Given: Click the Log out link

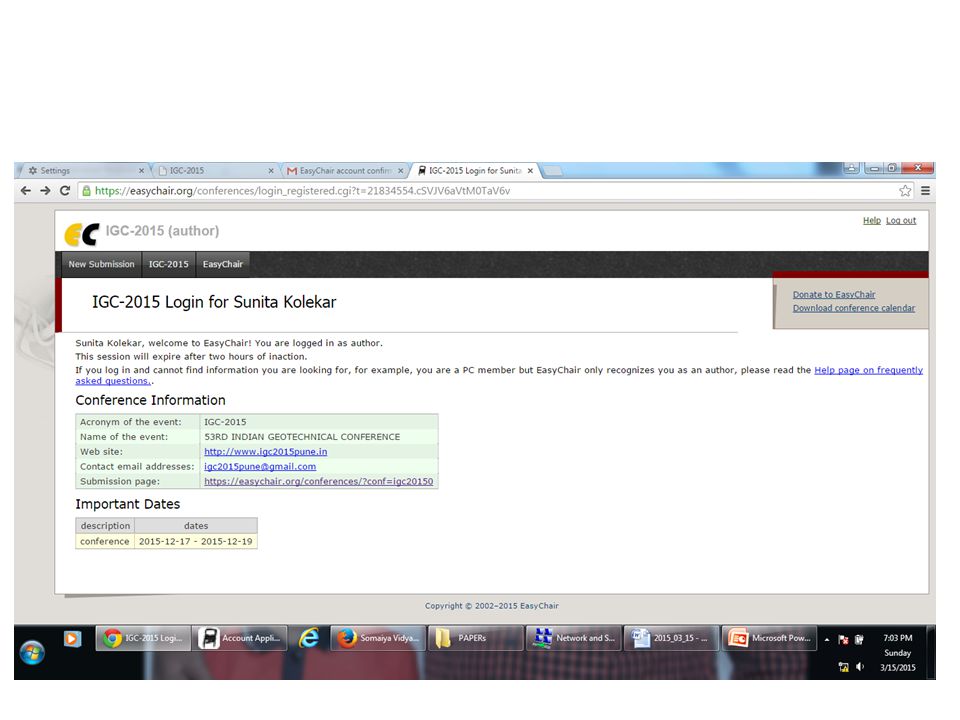Looking at the screenshot, I should point(901,220).
